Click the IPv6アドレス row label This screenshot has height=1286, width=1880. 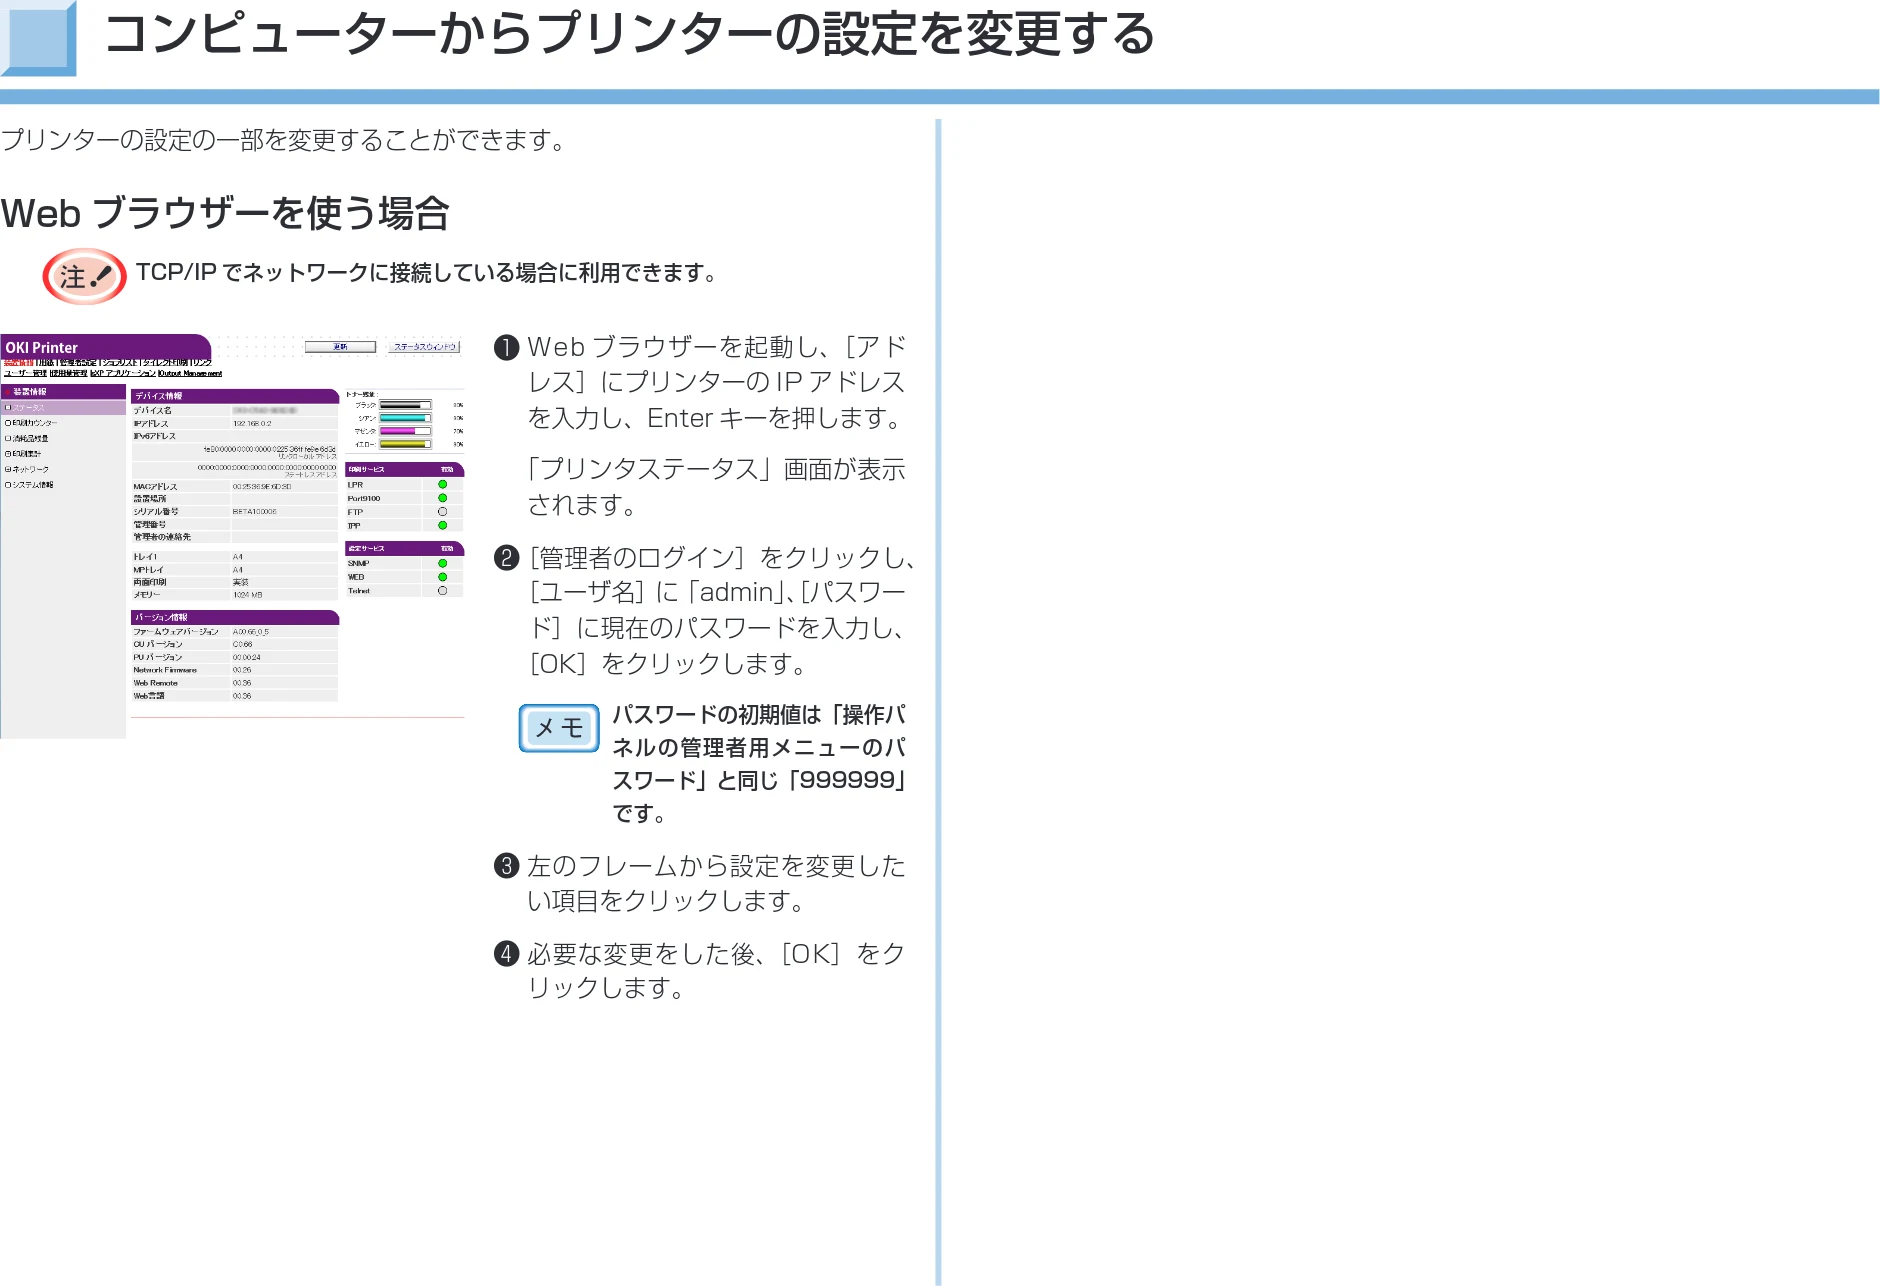tap(154, 436)
